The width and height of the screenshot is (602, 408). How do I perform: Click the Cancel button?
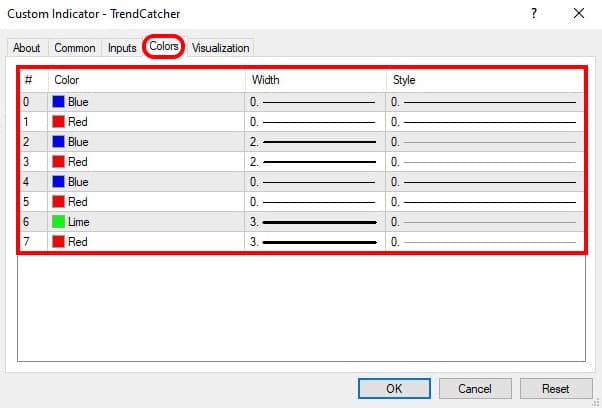pos(475,388)
